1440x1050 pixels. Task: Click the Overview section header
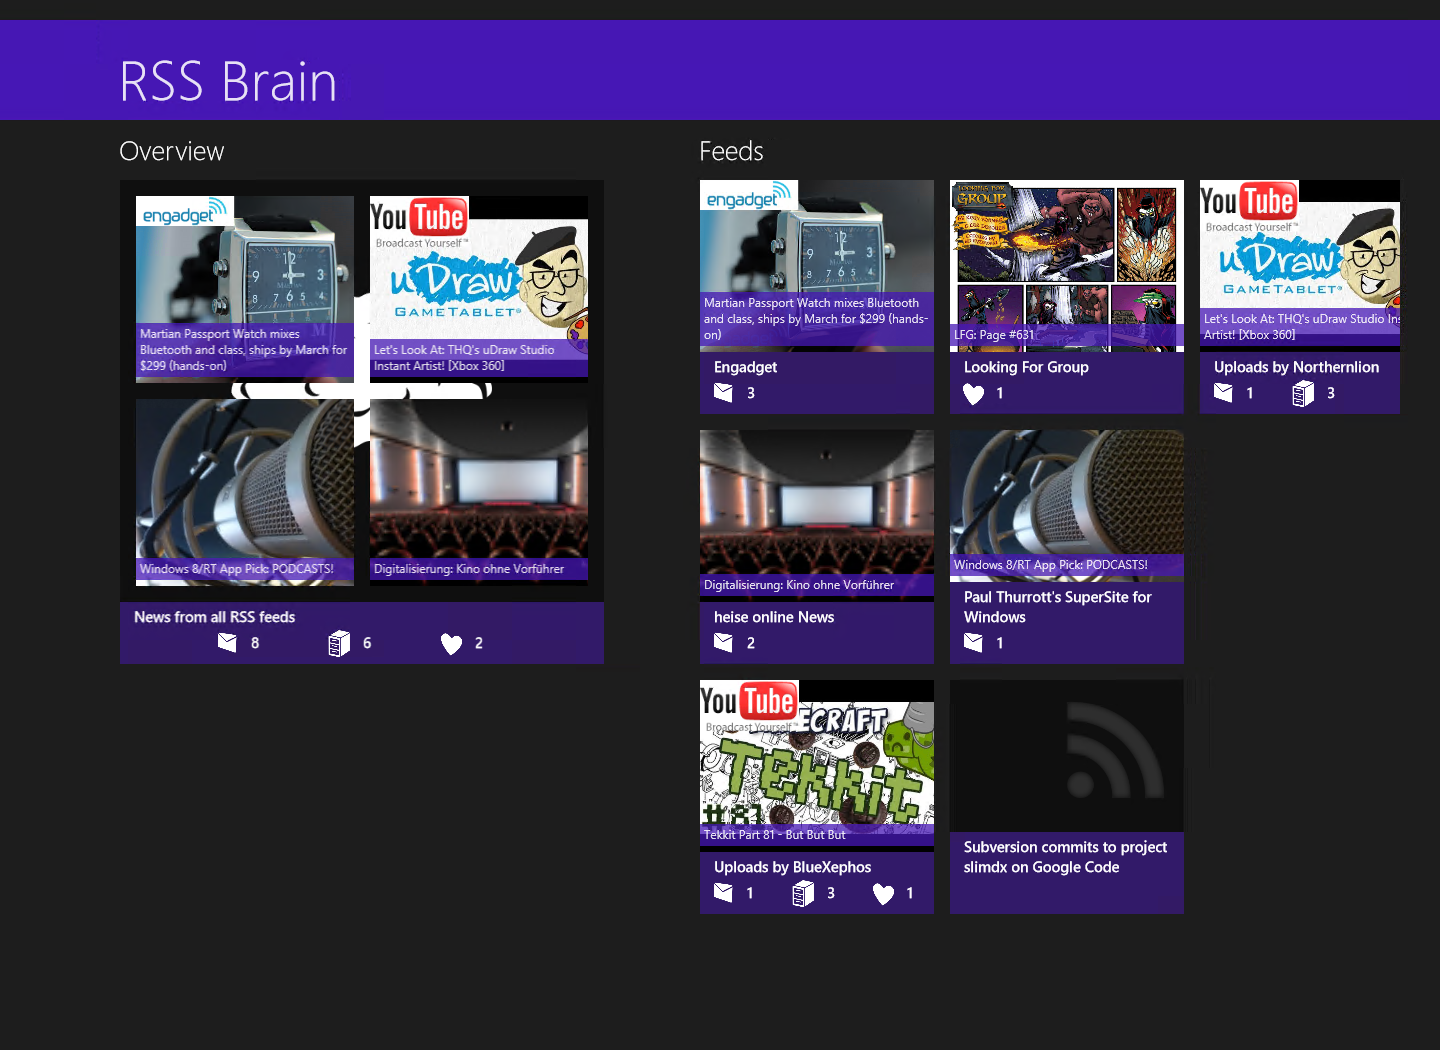(172, 151)
